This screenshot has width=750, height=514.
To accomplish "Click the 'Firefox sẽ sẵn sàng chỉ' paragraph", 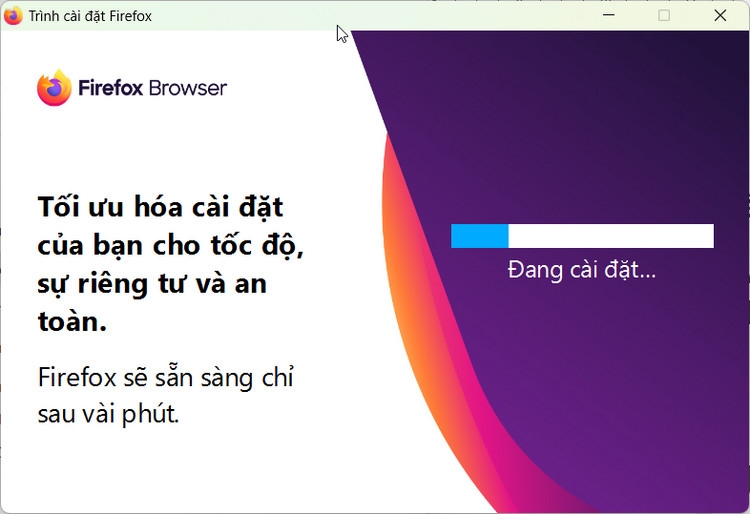I will (165, 395).
